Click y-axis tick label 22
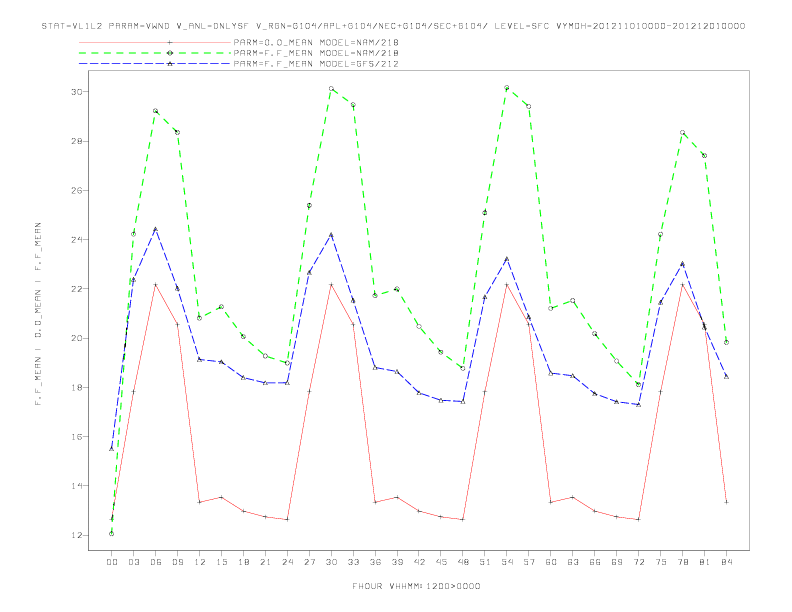Screen dimensions: 792x612 click(76, 289)
